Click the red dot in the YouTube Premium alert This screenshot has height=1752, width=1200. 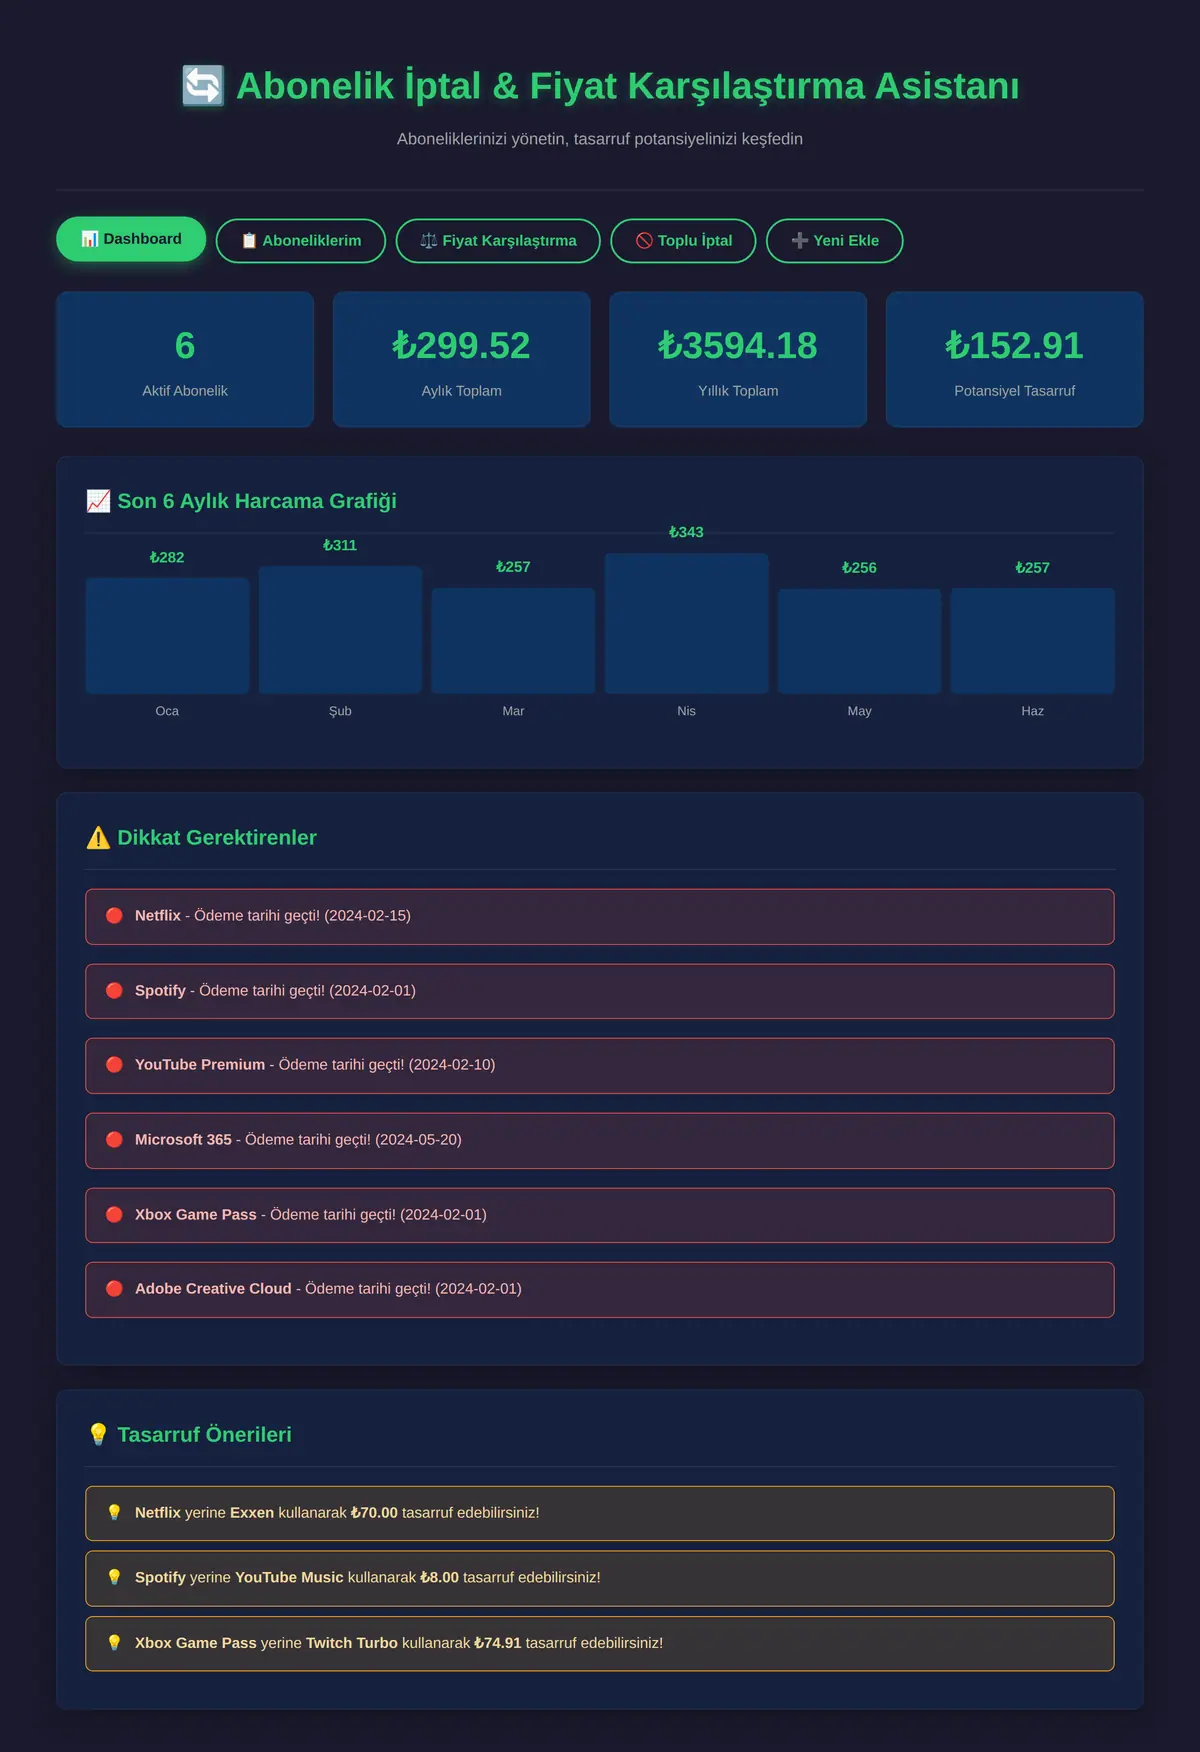pyautogui.click(x=114, y=1065)
